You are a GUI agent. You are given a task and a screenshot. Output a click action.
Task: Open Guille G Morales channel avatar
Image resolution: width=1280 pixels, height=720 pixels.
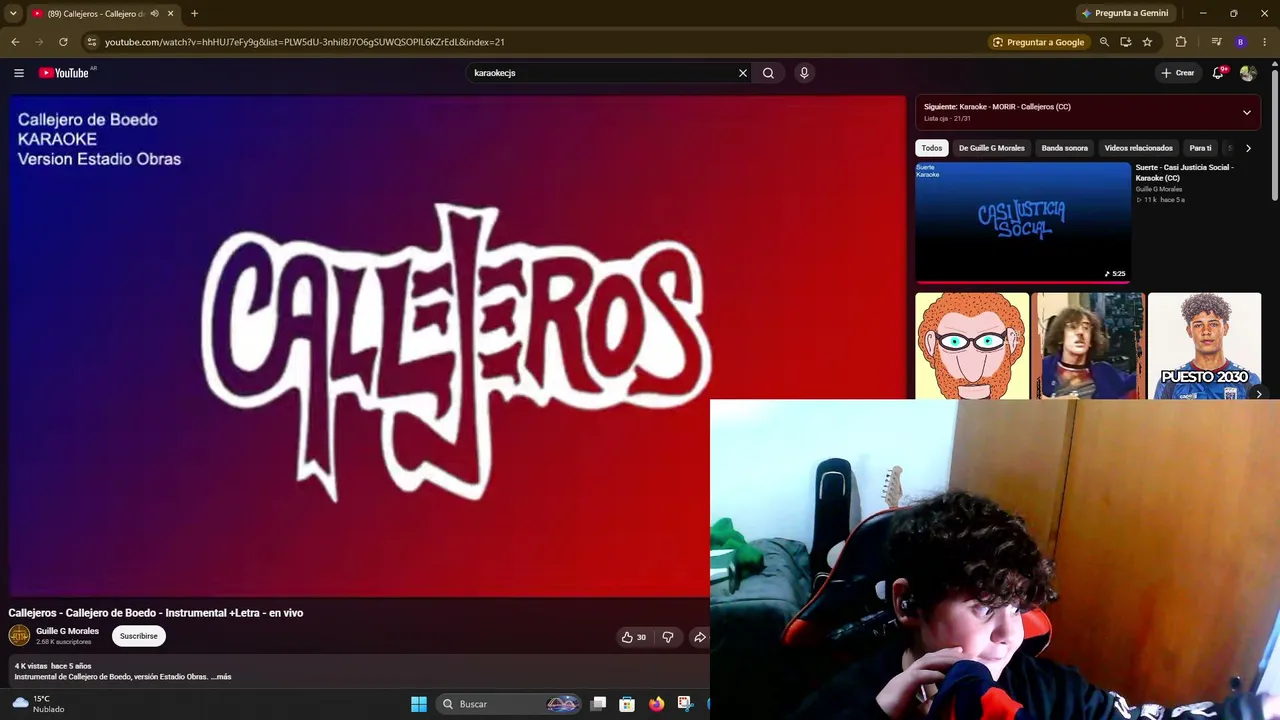19,635
